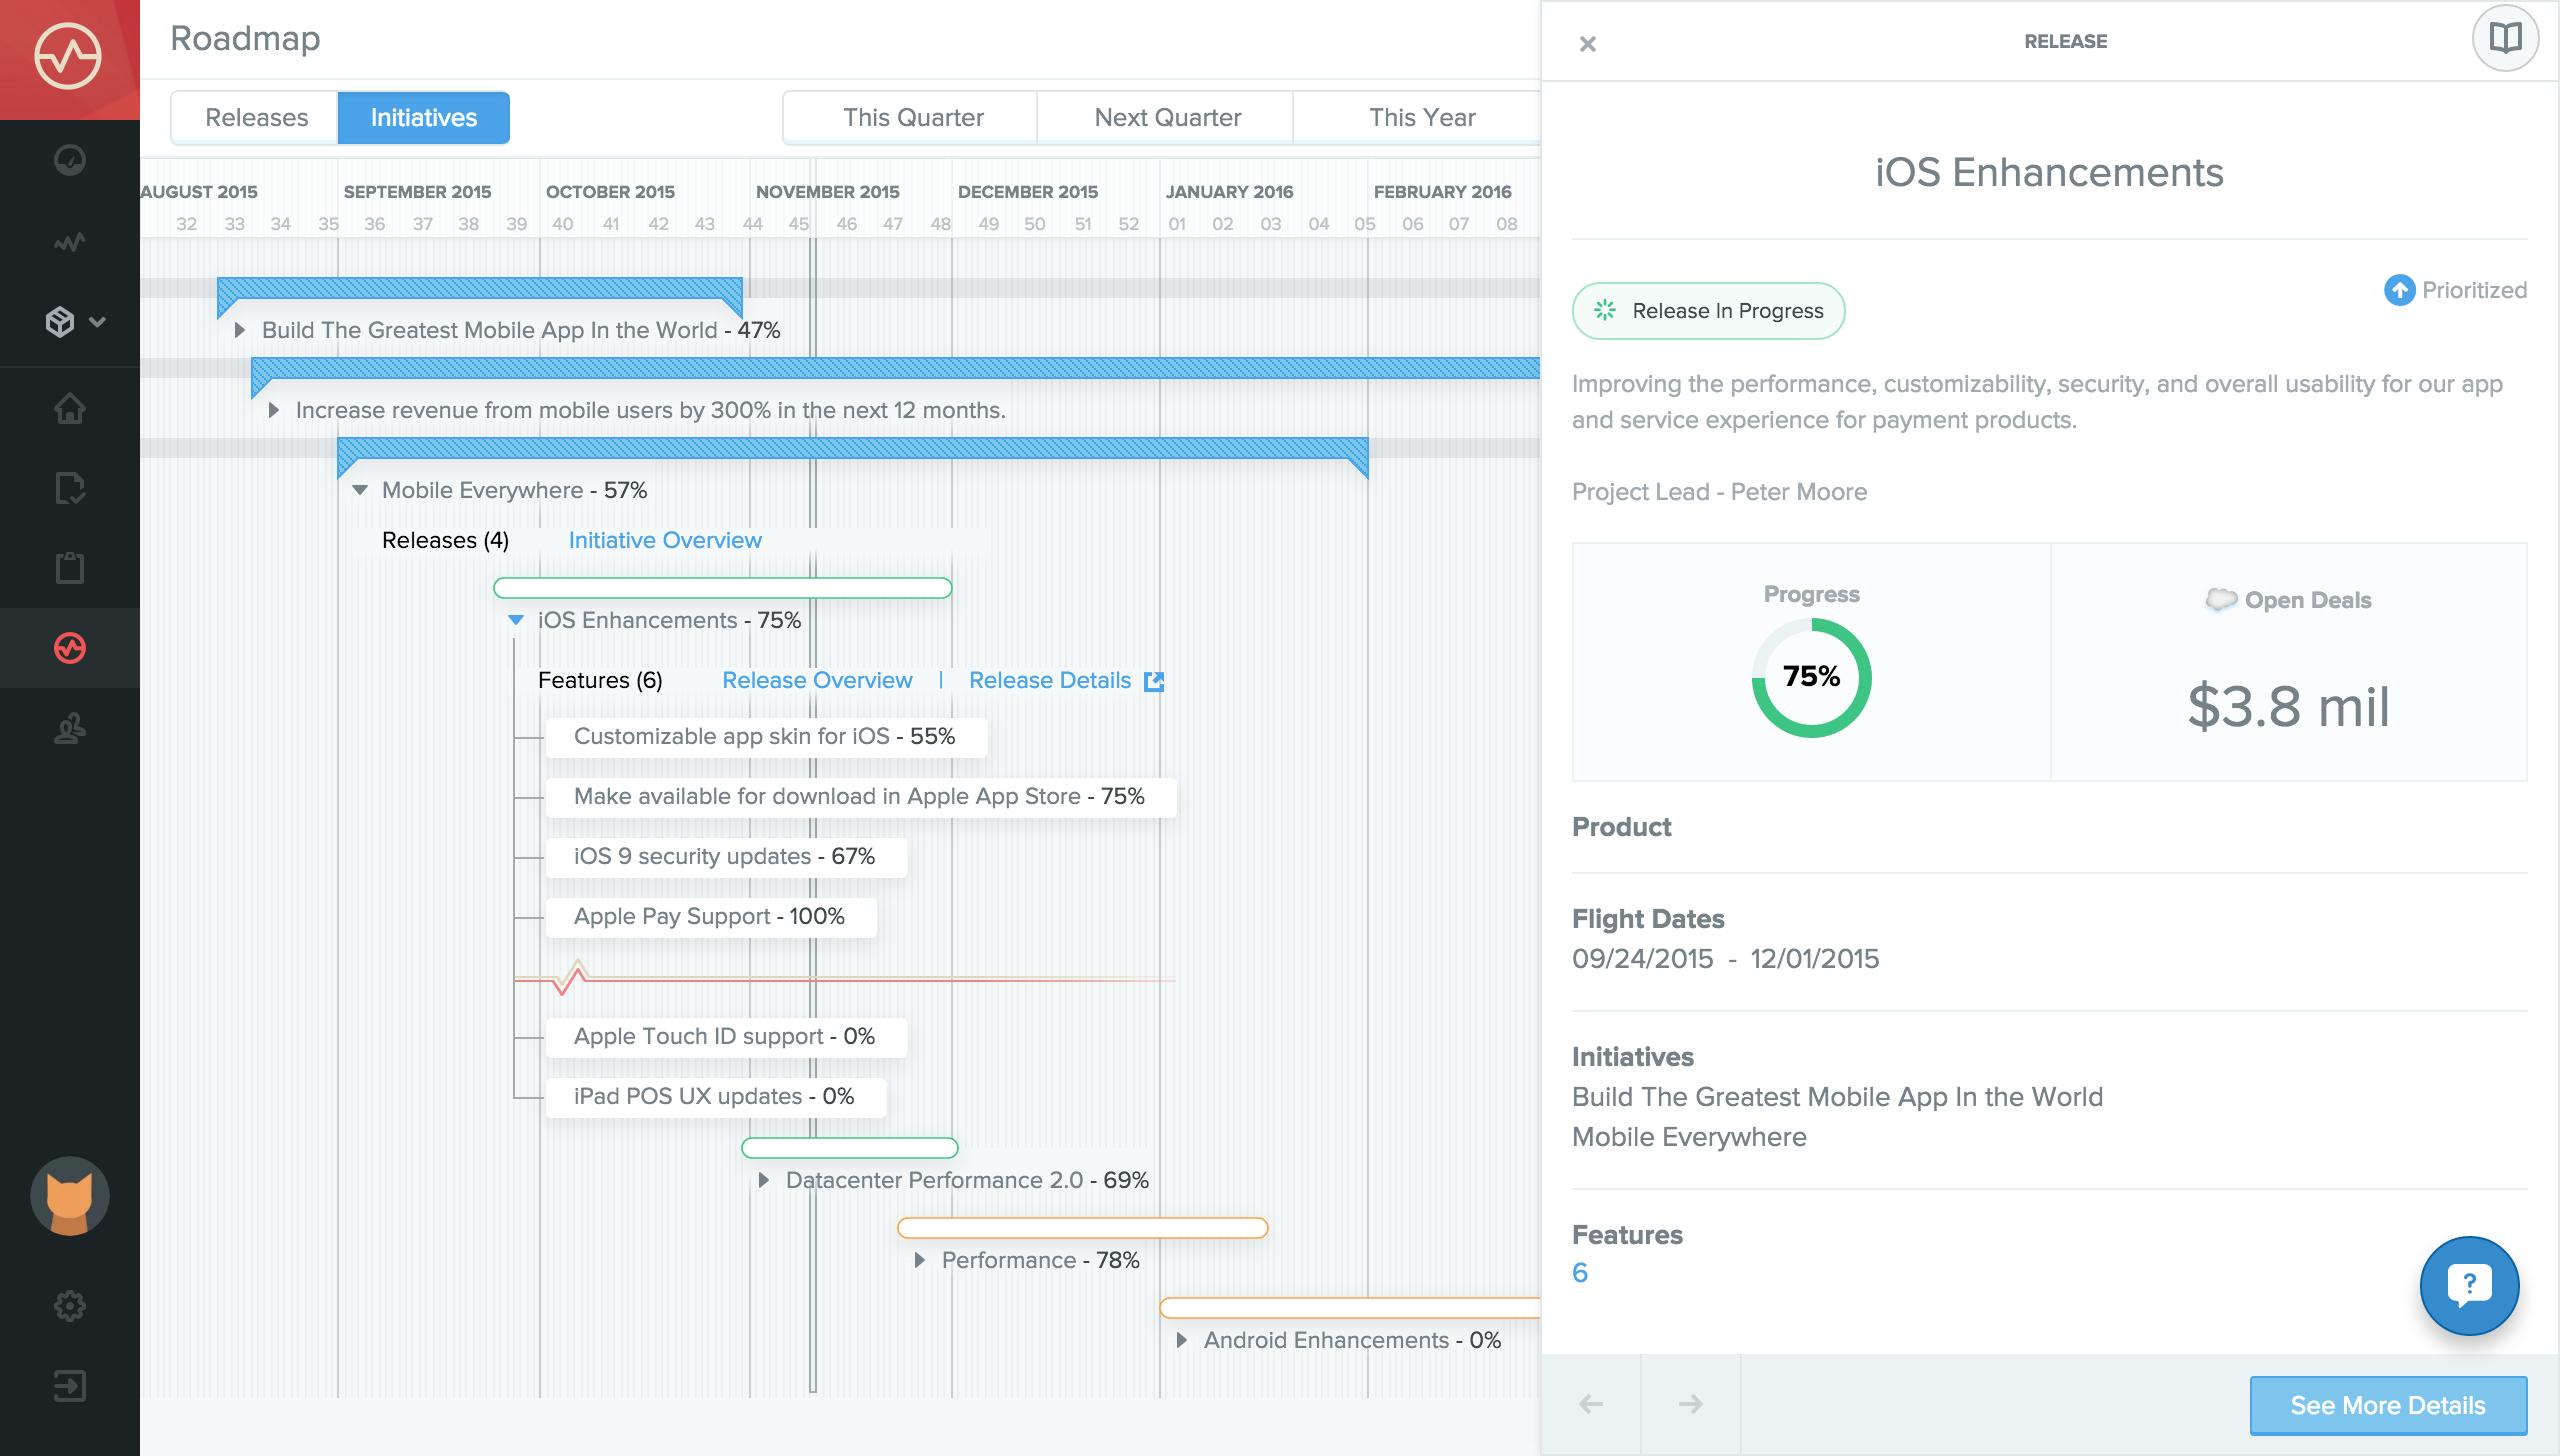Expand the Datacenter Performance 2.0 release

pyautogui.click(x=764, y=1180)
